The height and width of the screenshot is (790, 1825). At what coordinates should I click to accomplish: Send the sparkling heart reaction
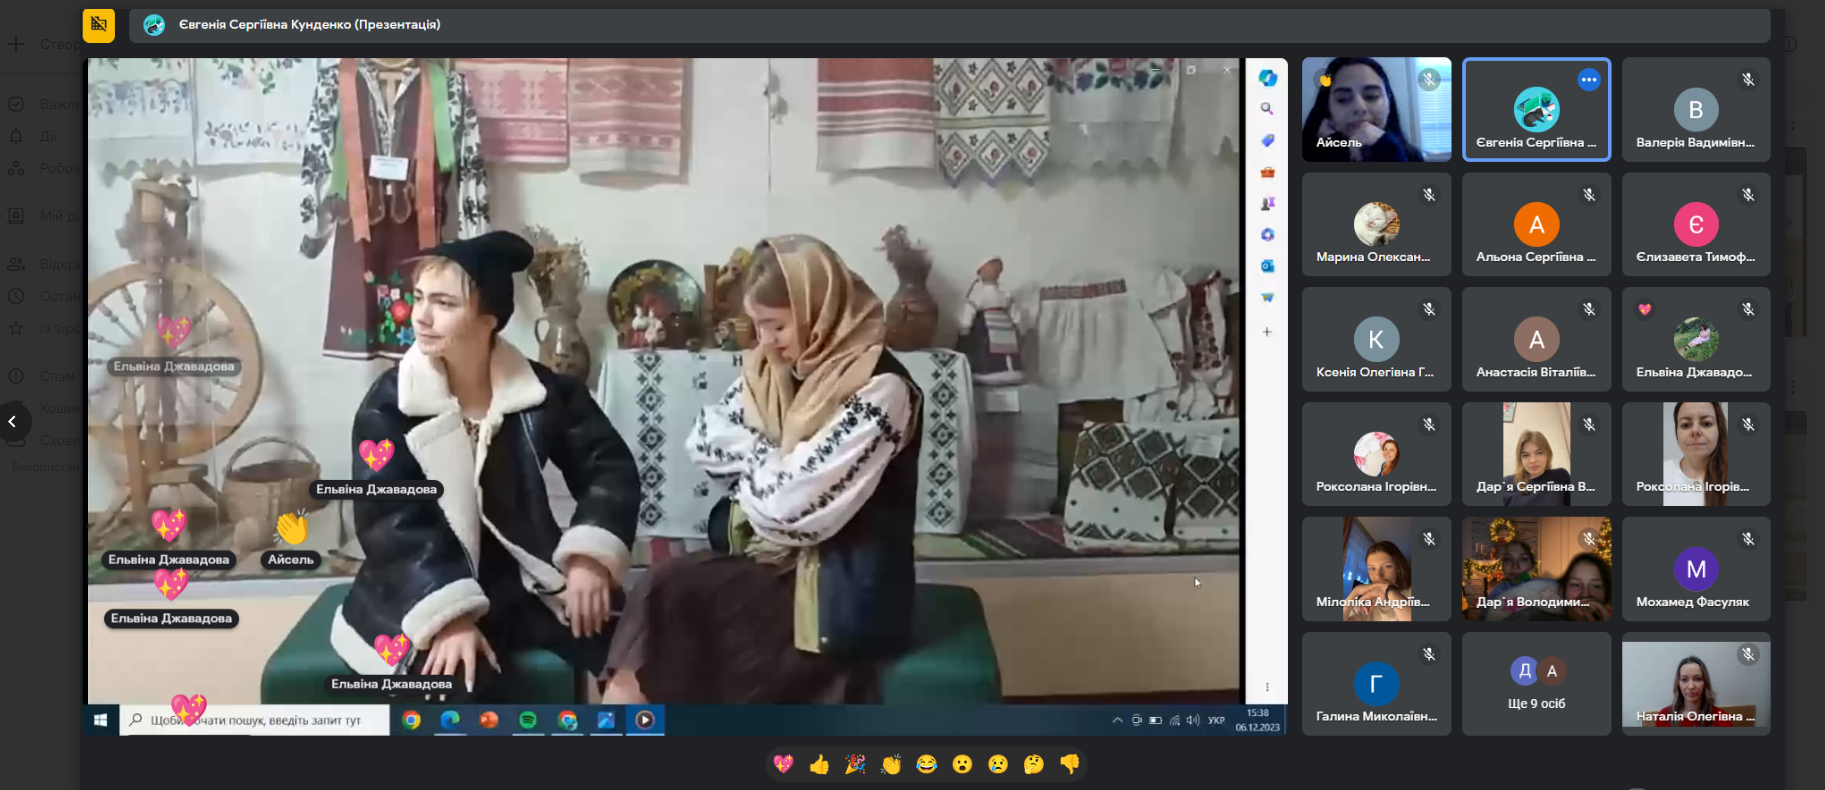coord(784,764)
